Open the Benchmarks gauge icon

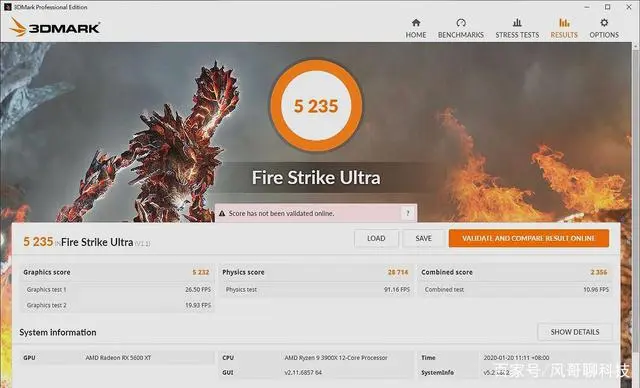pyautogui.click(x=461, y=22)
